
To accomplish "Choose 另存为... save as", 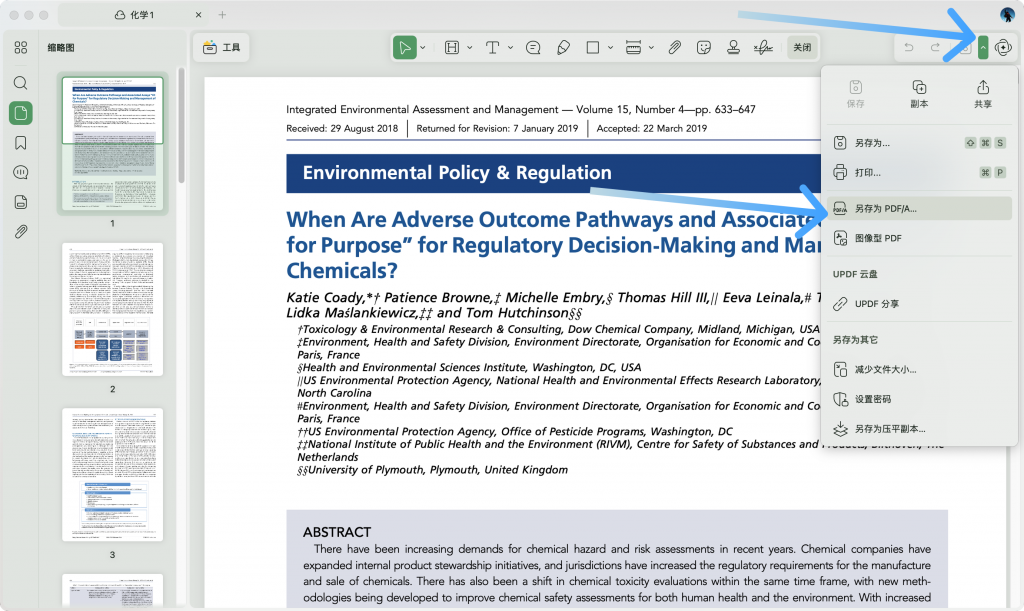I will 919,143.
